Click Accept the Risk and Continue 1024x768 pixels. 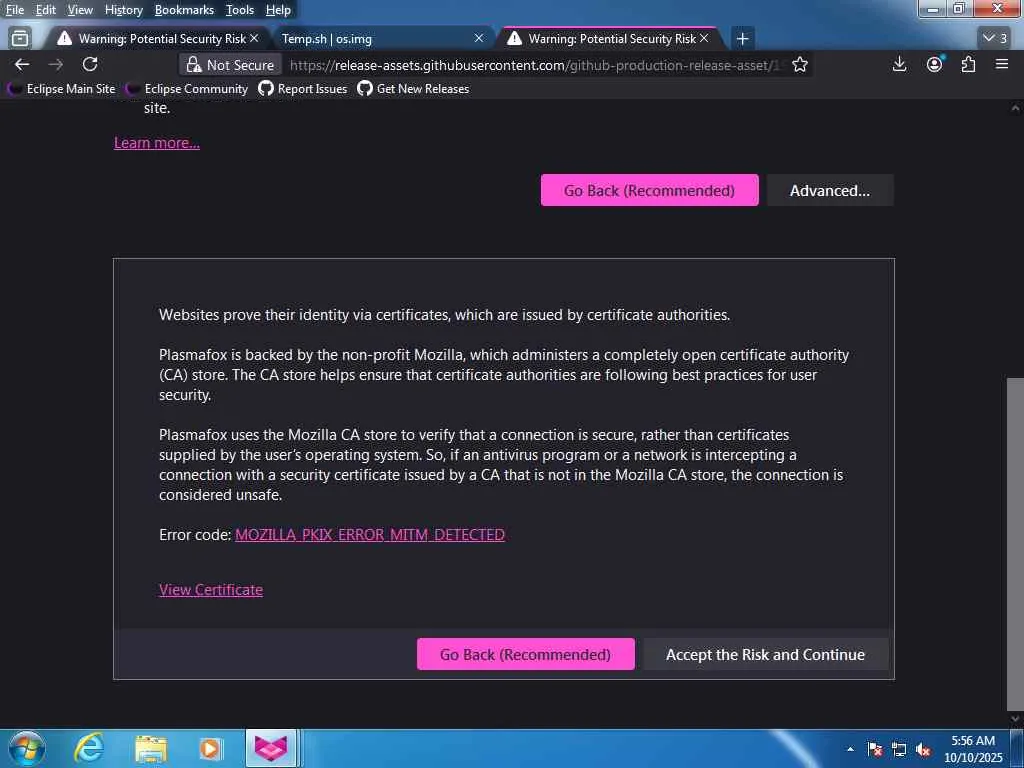(x=765, y=654)
